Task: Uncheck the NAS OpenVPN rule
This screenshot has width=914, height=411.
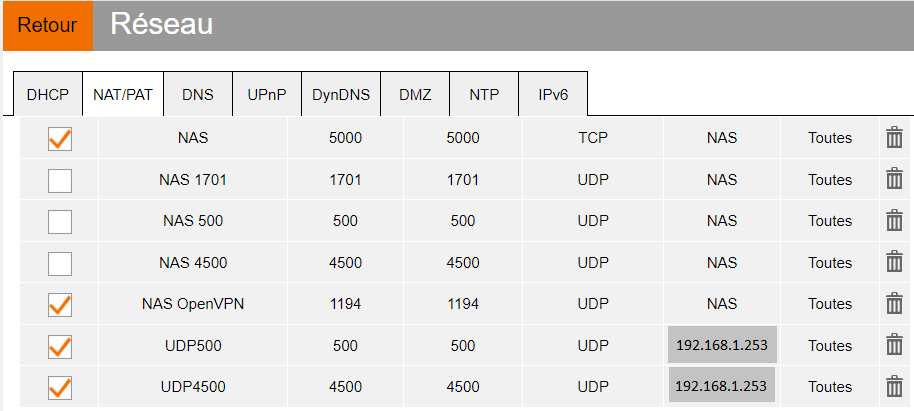Action: click(60, 305)
